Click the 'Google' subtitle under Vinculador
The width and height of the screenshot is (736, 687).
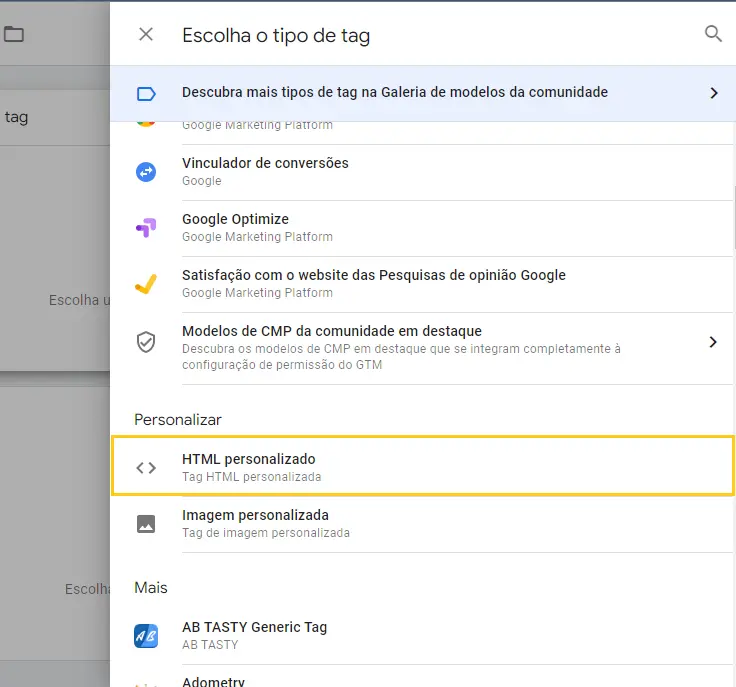201,181
